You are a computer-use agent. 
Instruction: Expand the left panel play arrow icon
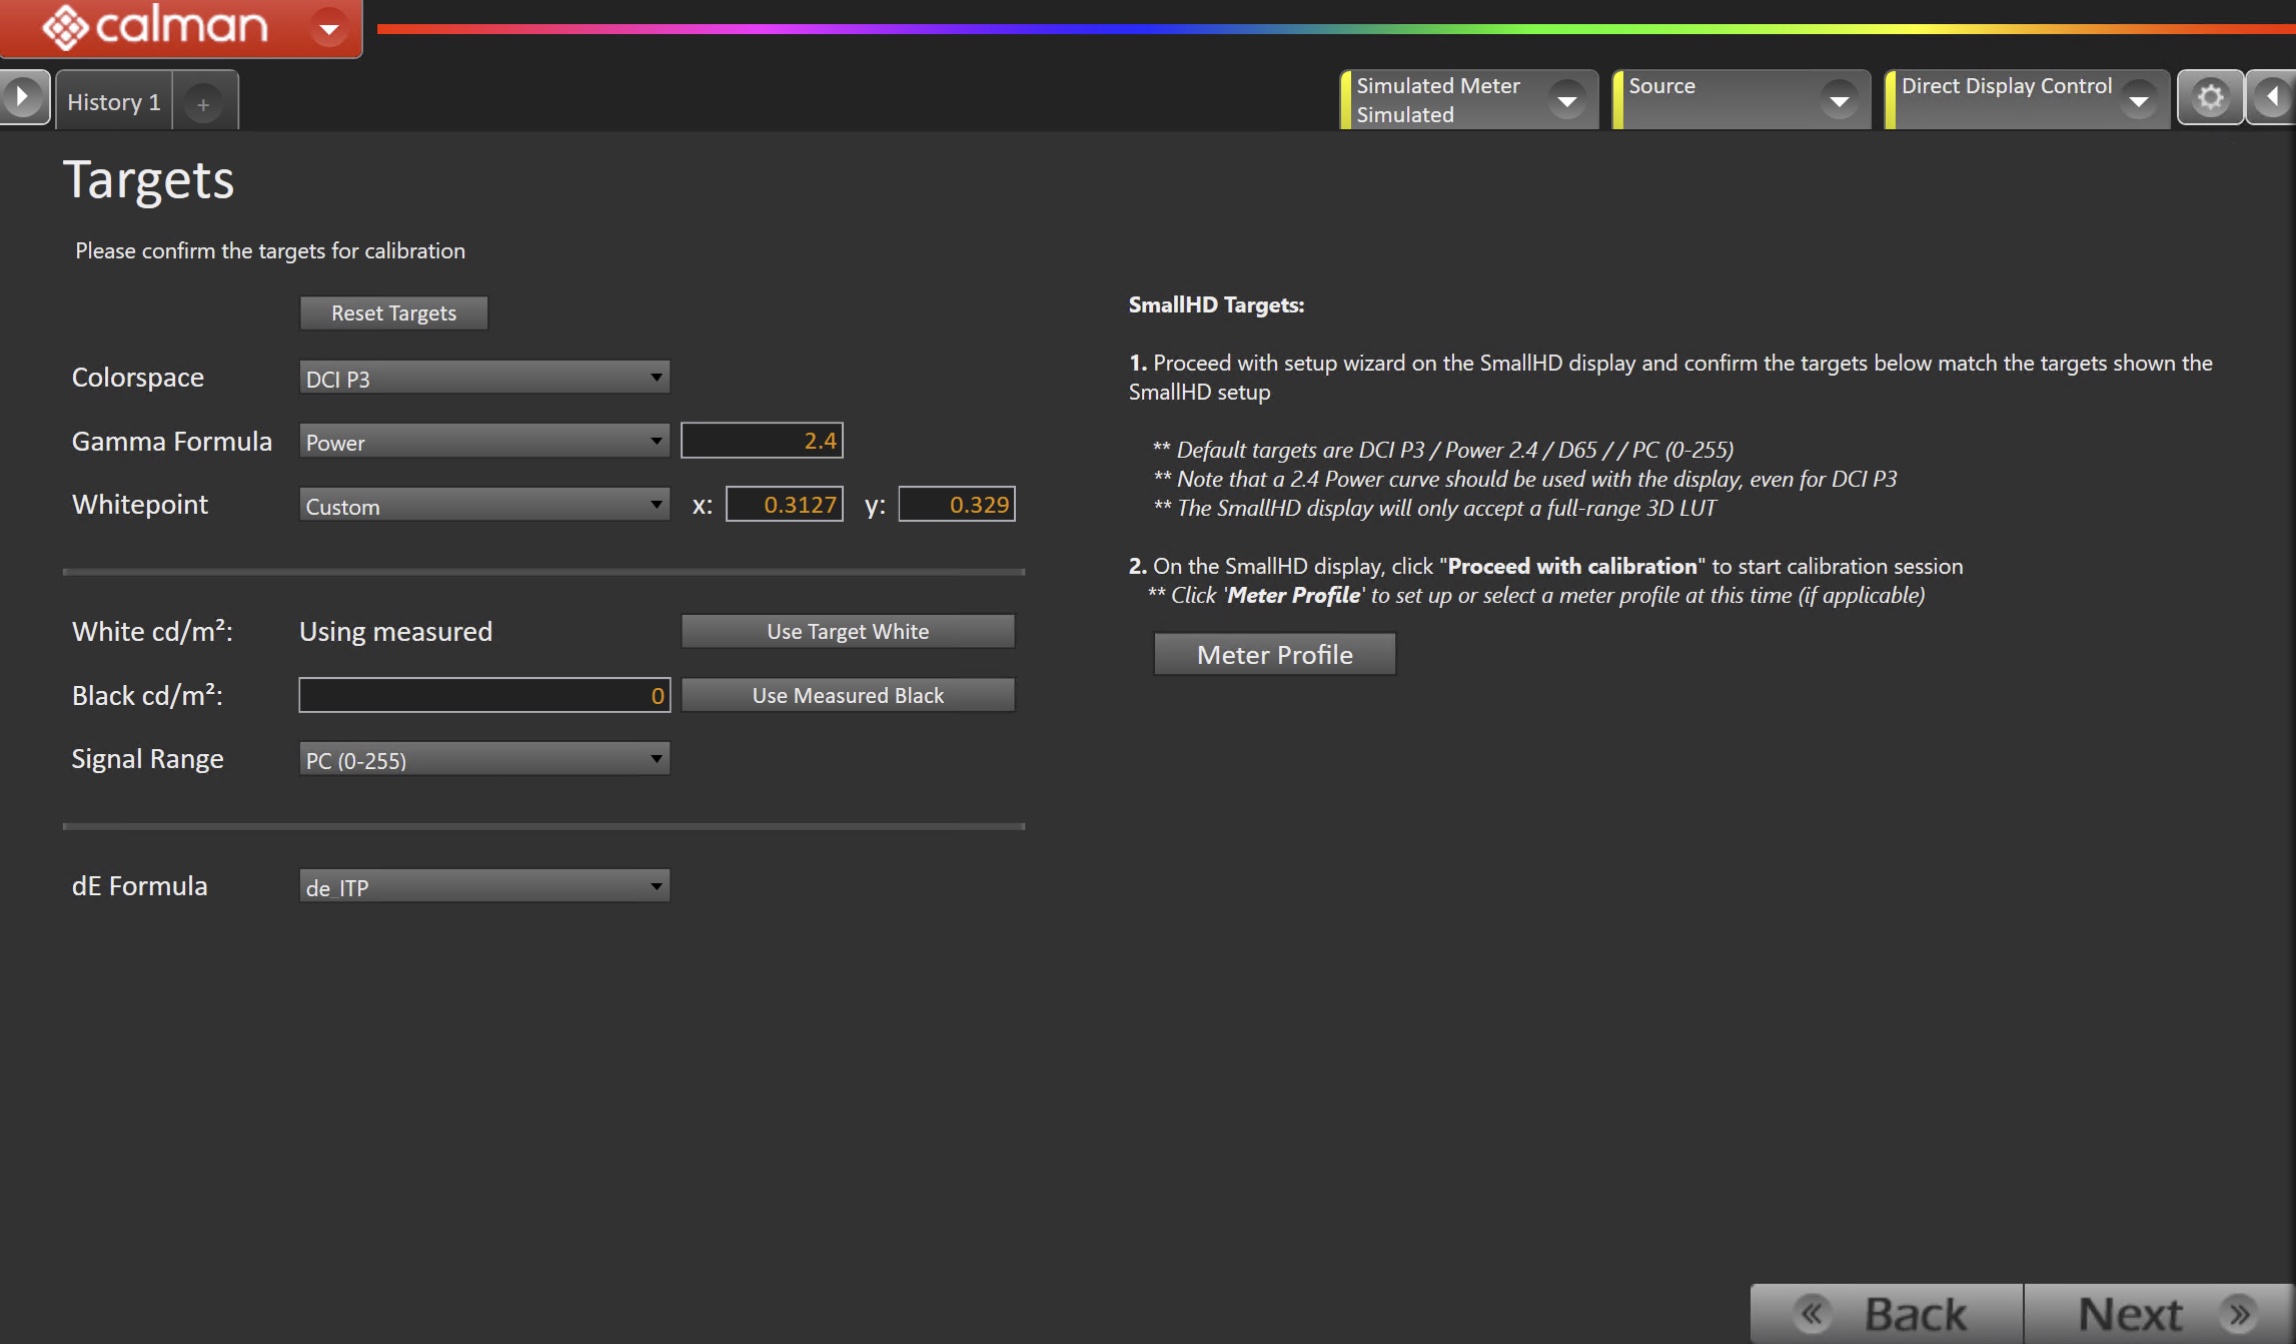[23, 98]
